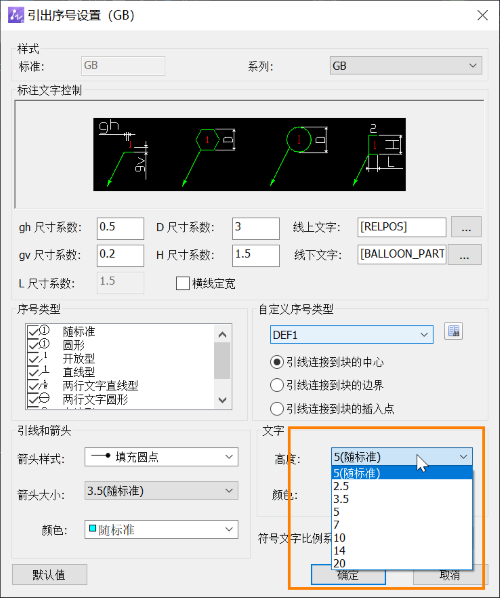Choose 7 from the height list
Image resolution: width=500 pixels, height=598 pixels.
pyautogui.click(x=402, y=525)
